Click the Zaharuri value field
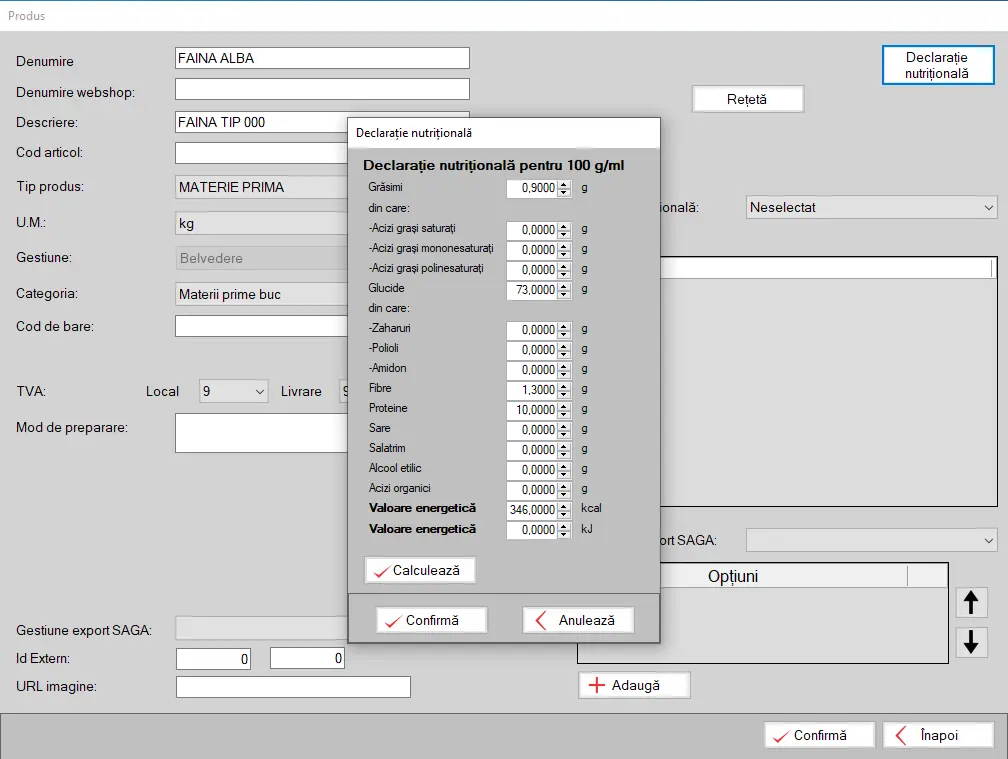This screenshot has width=1008, height=759. tap(532, 330)
